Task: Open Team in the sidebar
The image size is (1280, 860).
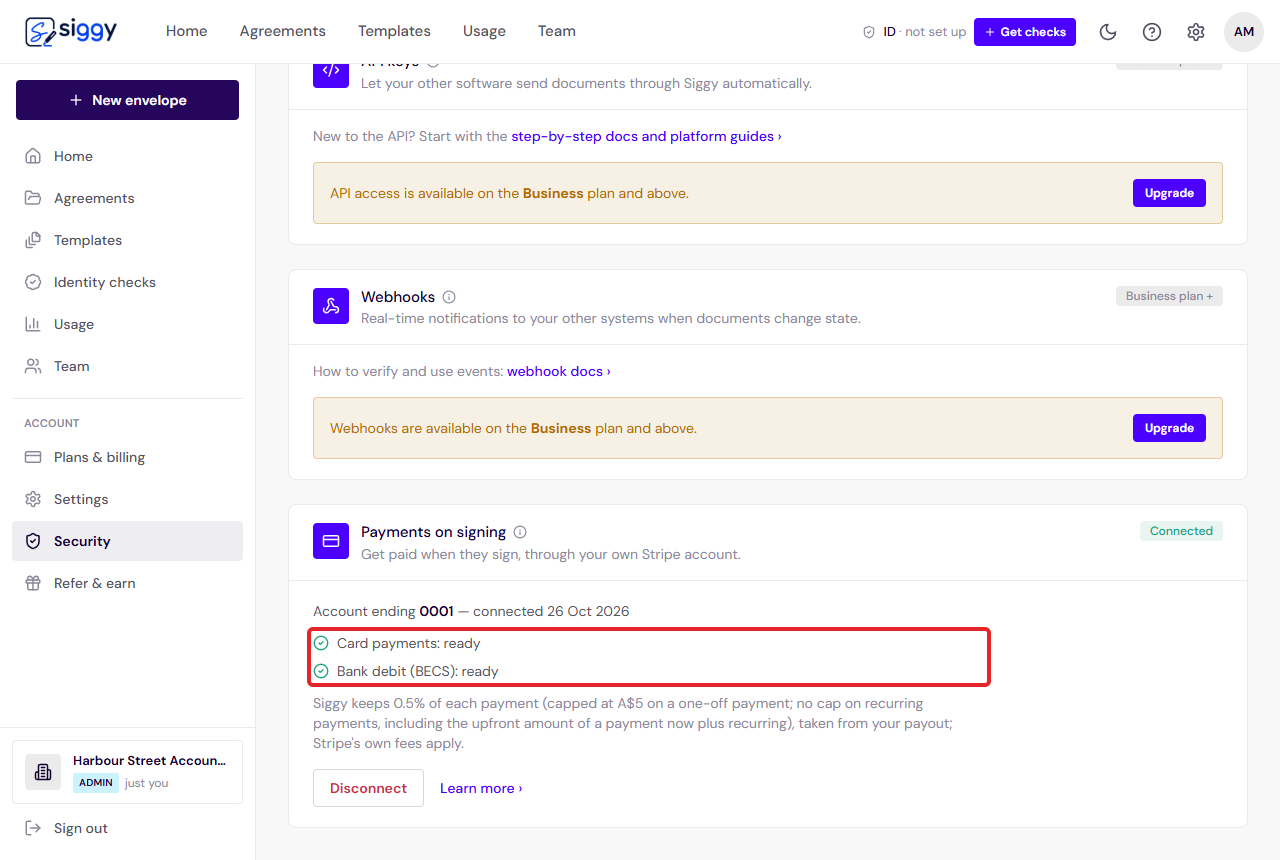Action: 127,366
